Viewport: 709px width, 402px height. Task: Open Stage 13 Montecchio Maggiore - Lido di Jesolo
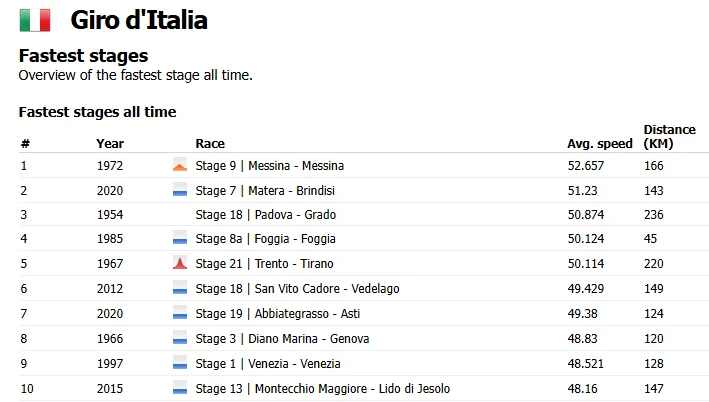tap(323, 388)
